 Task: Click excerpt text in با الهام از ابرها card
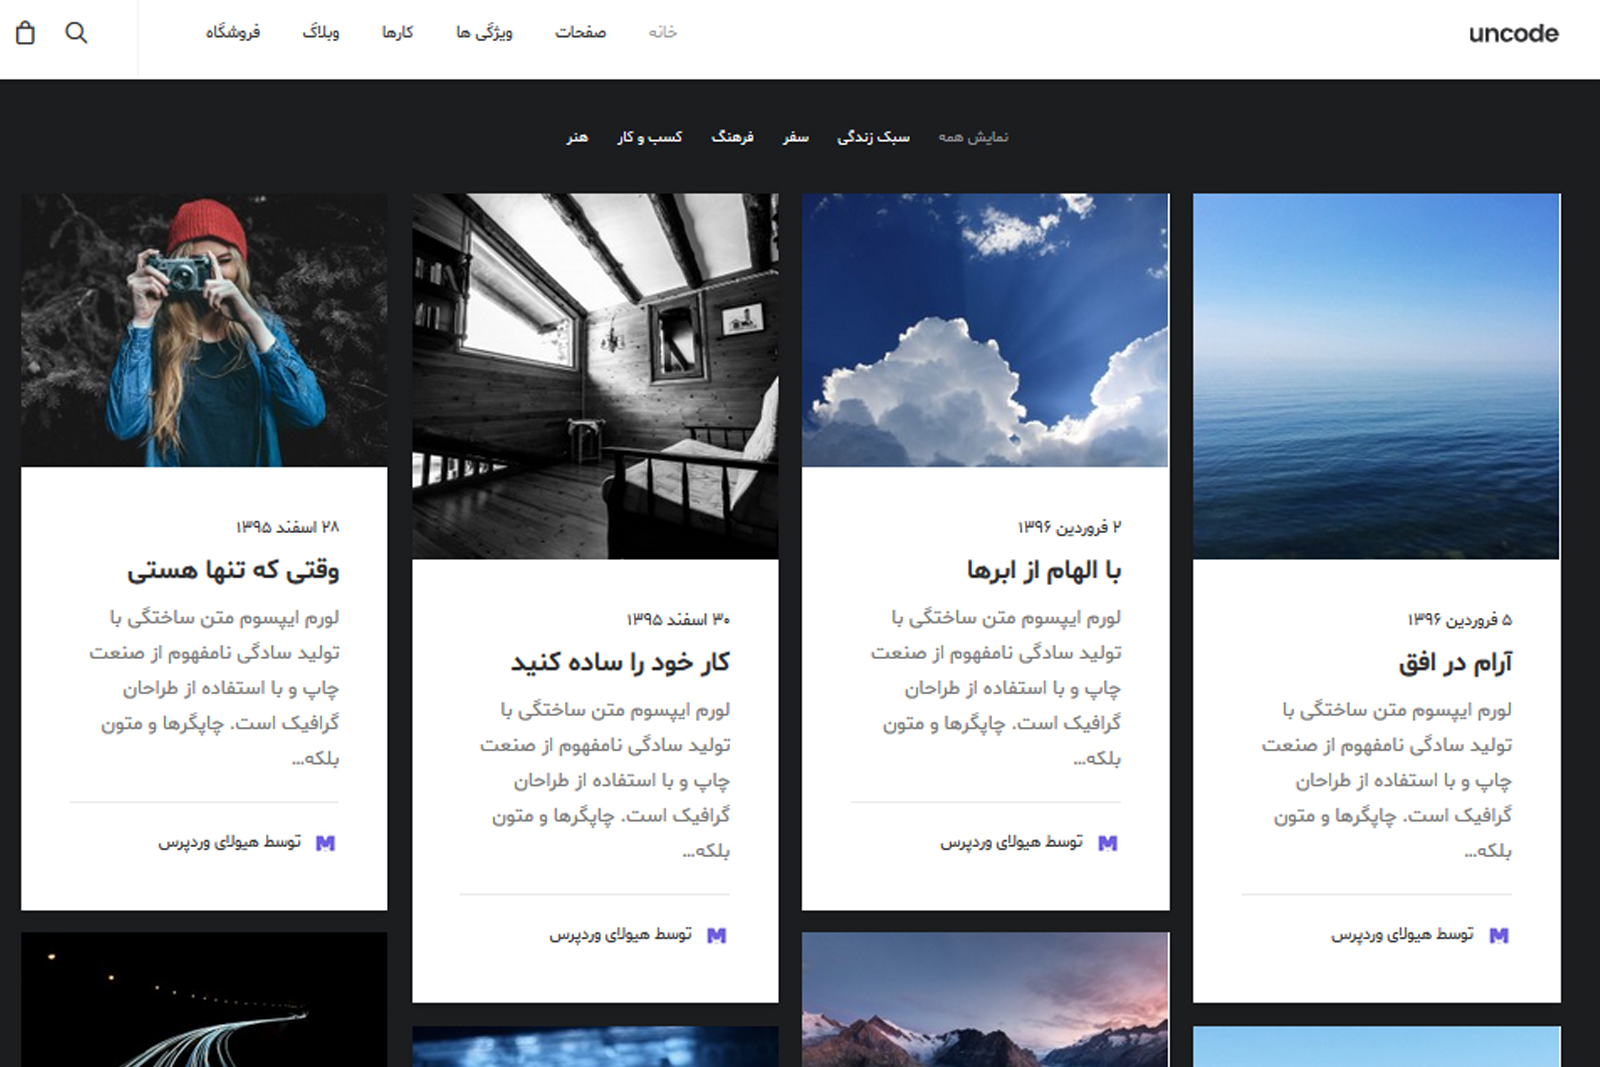[995, 688]
